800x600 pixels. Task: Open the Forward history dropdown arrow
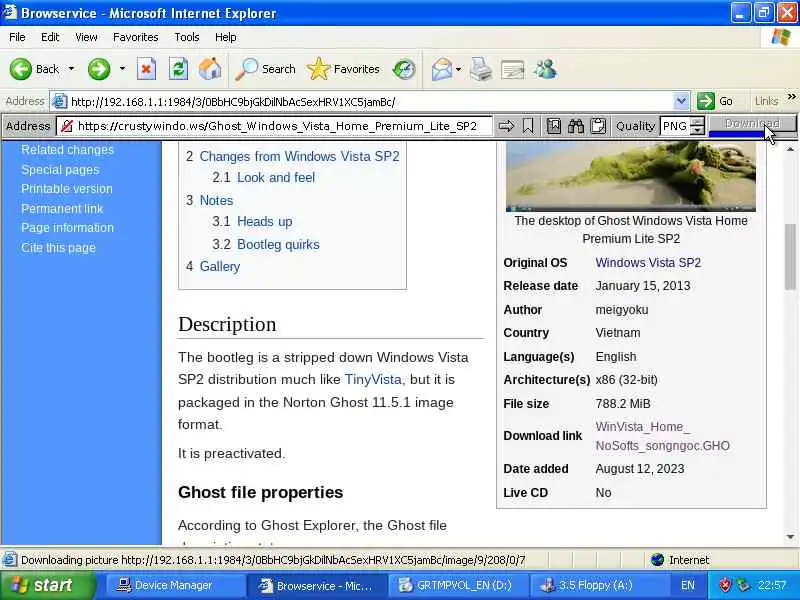click(122, 69)
